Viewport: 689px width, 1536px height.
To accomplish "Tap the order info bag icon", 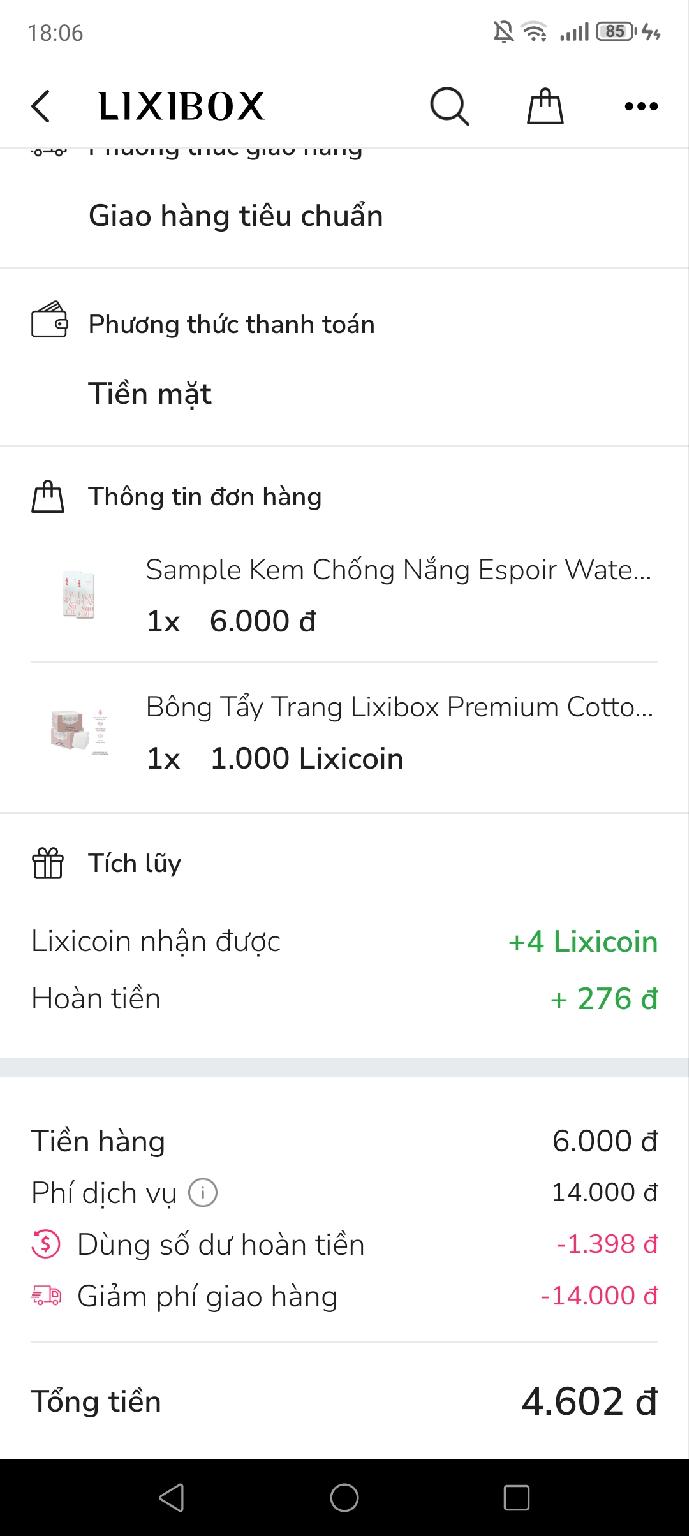I will point(48,497).
